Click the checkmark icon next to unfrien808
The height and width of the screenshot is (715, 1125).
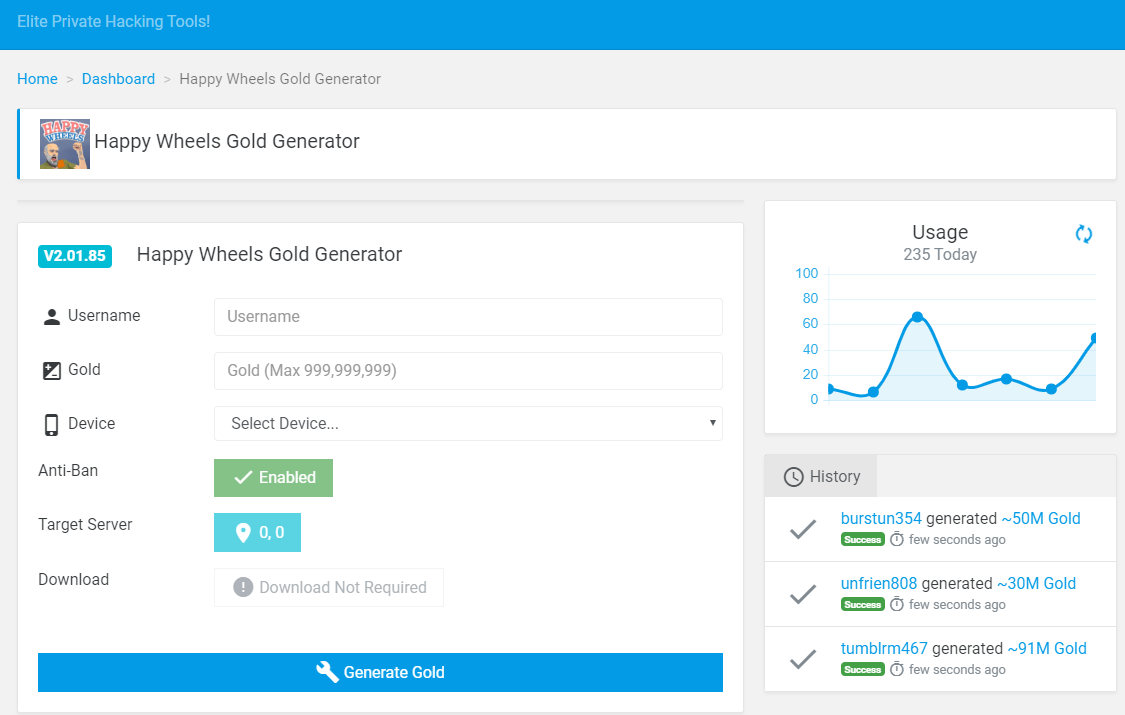(803, 595)
